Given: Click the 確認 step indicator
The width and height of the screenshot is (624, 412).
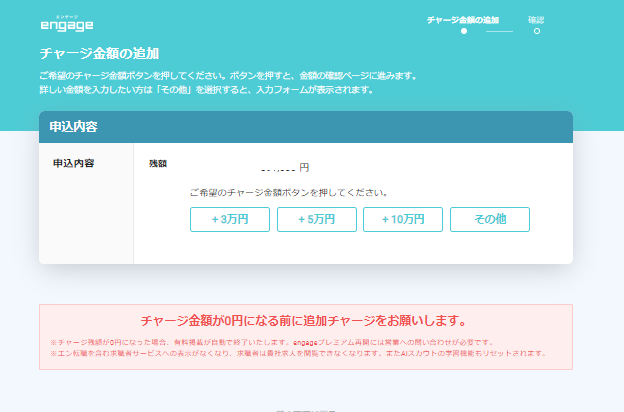Looking at the screenshot, I should pos(536,24).
